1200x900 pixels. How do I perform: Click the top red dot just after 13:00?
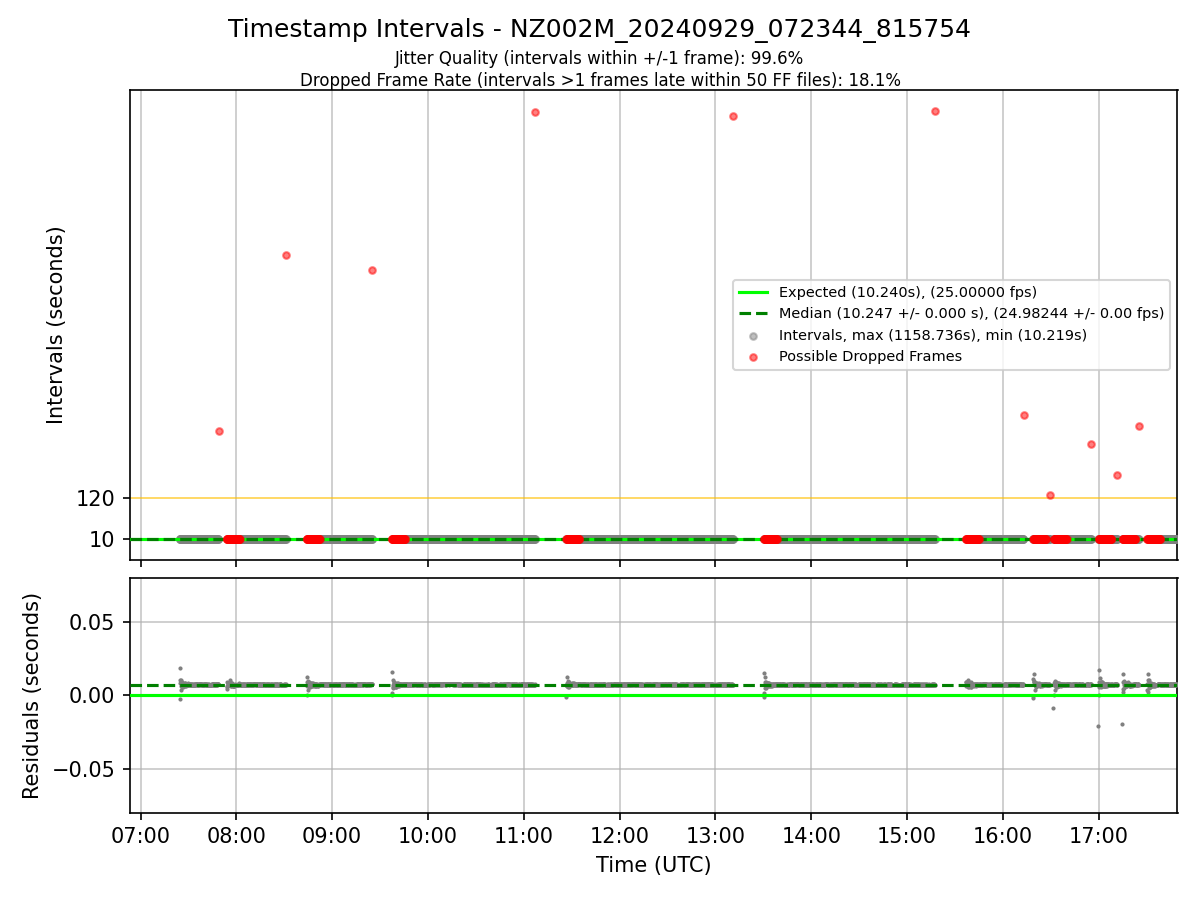tap(733, 116)
